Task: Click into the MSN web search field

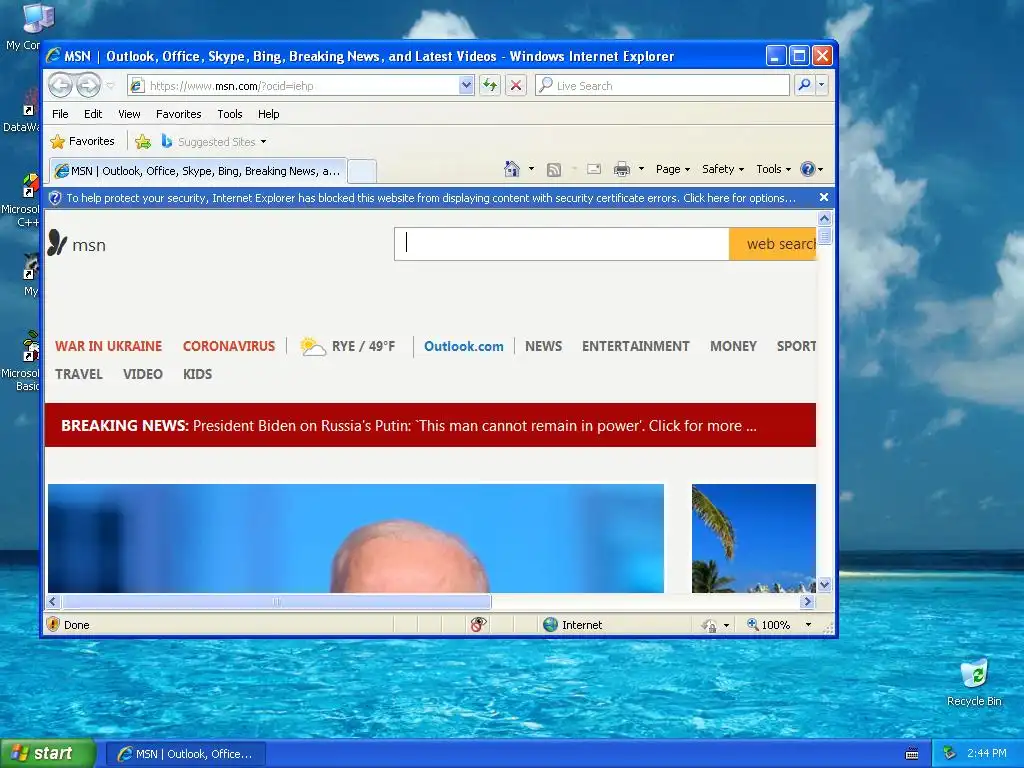Action: pyautogui.click(x=562, y=244)
